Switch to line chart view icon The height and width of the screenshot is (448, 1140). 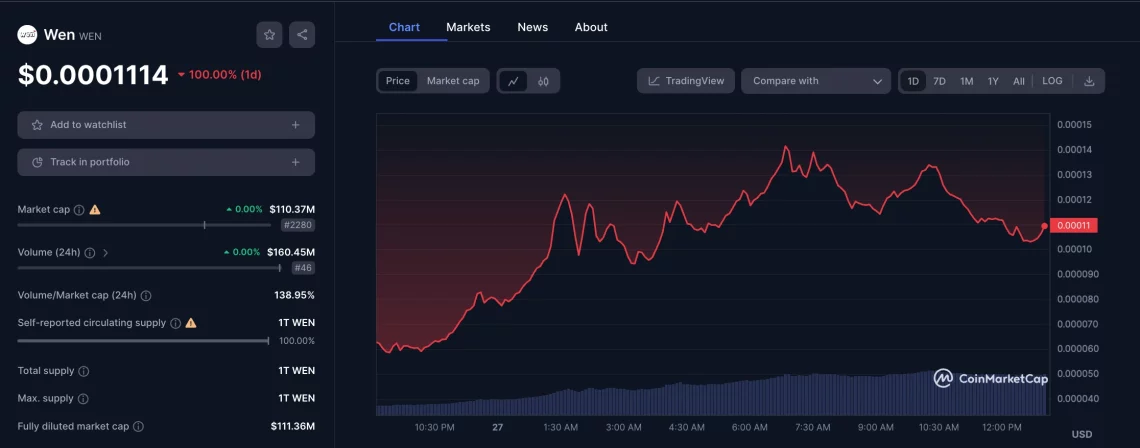(x=513, y=81)
